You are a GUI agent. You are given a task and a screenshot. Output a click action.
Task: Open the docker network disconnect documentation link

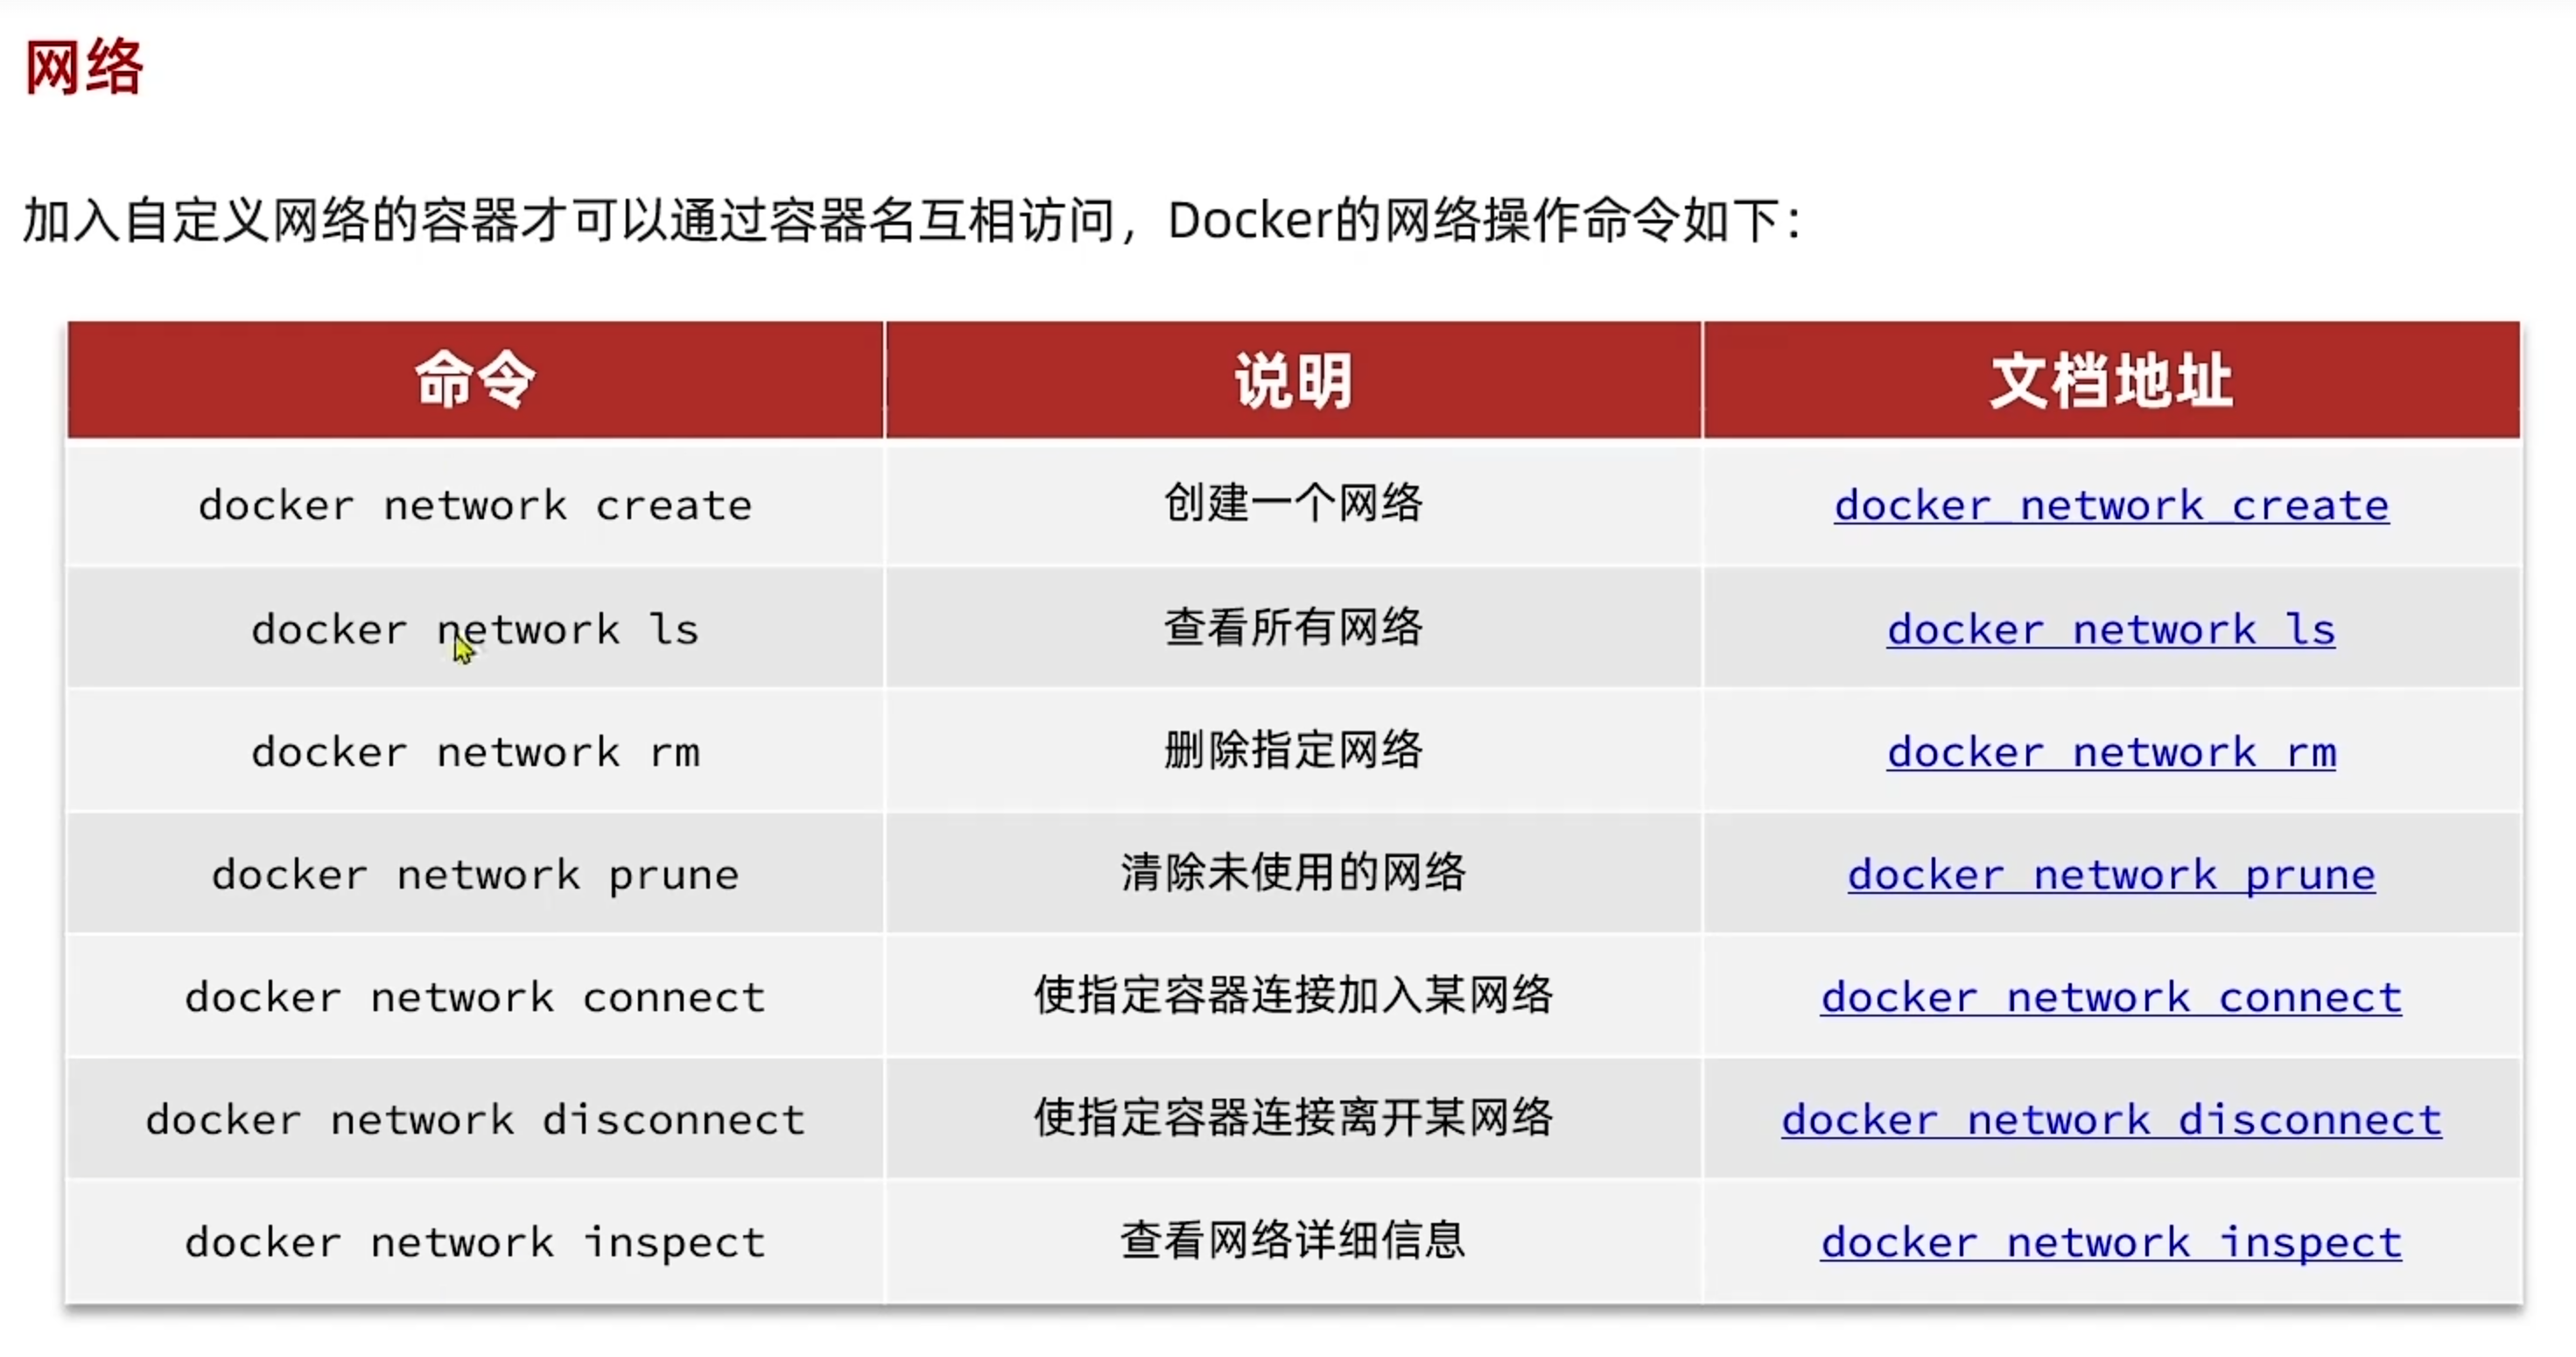(x=2111, y=1121)
